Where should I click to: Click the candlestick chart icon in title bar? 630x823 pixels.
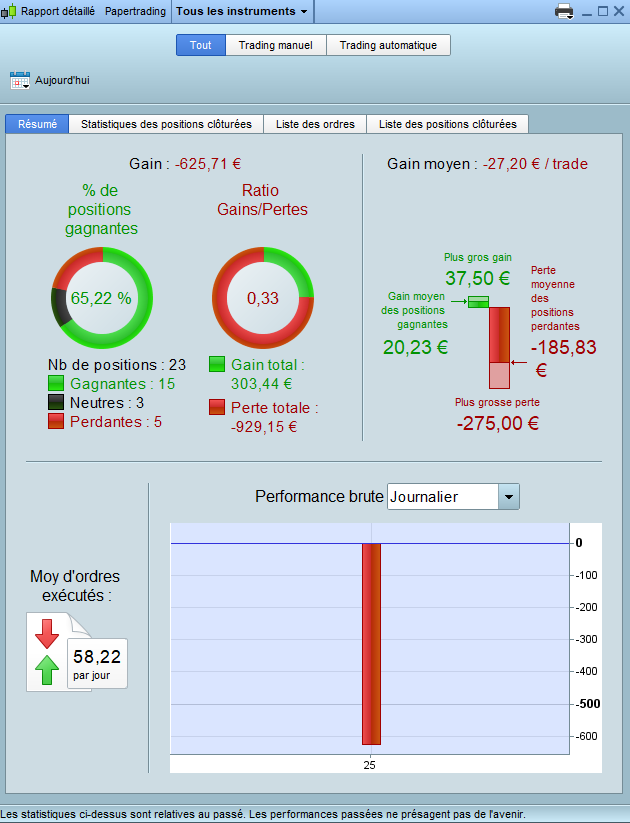(8, 11)
